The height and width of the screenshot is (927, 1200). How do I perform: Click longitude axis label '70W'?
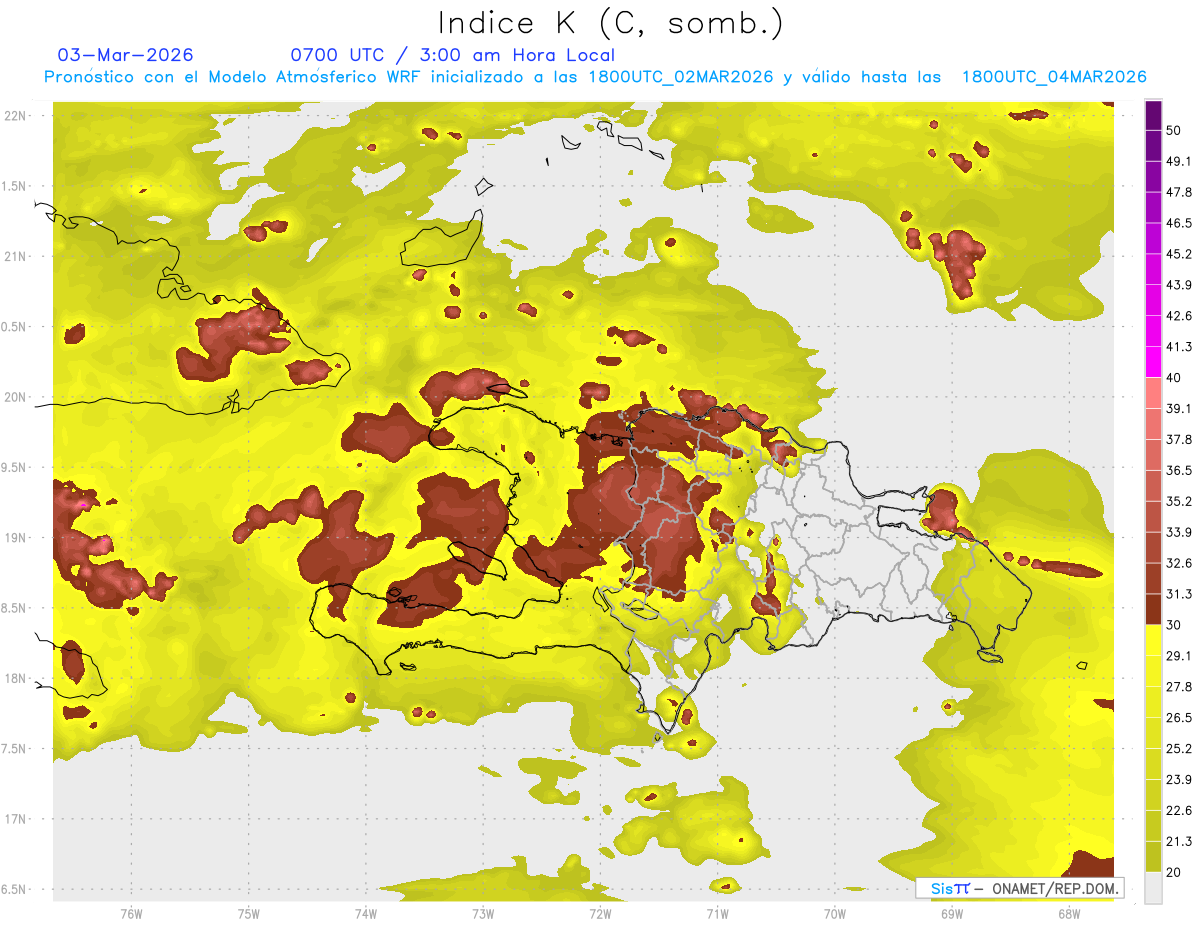click(834, 913)
